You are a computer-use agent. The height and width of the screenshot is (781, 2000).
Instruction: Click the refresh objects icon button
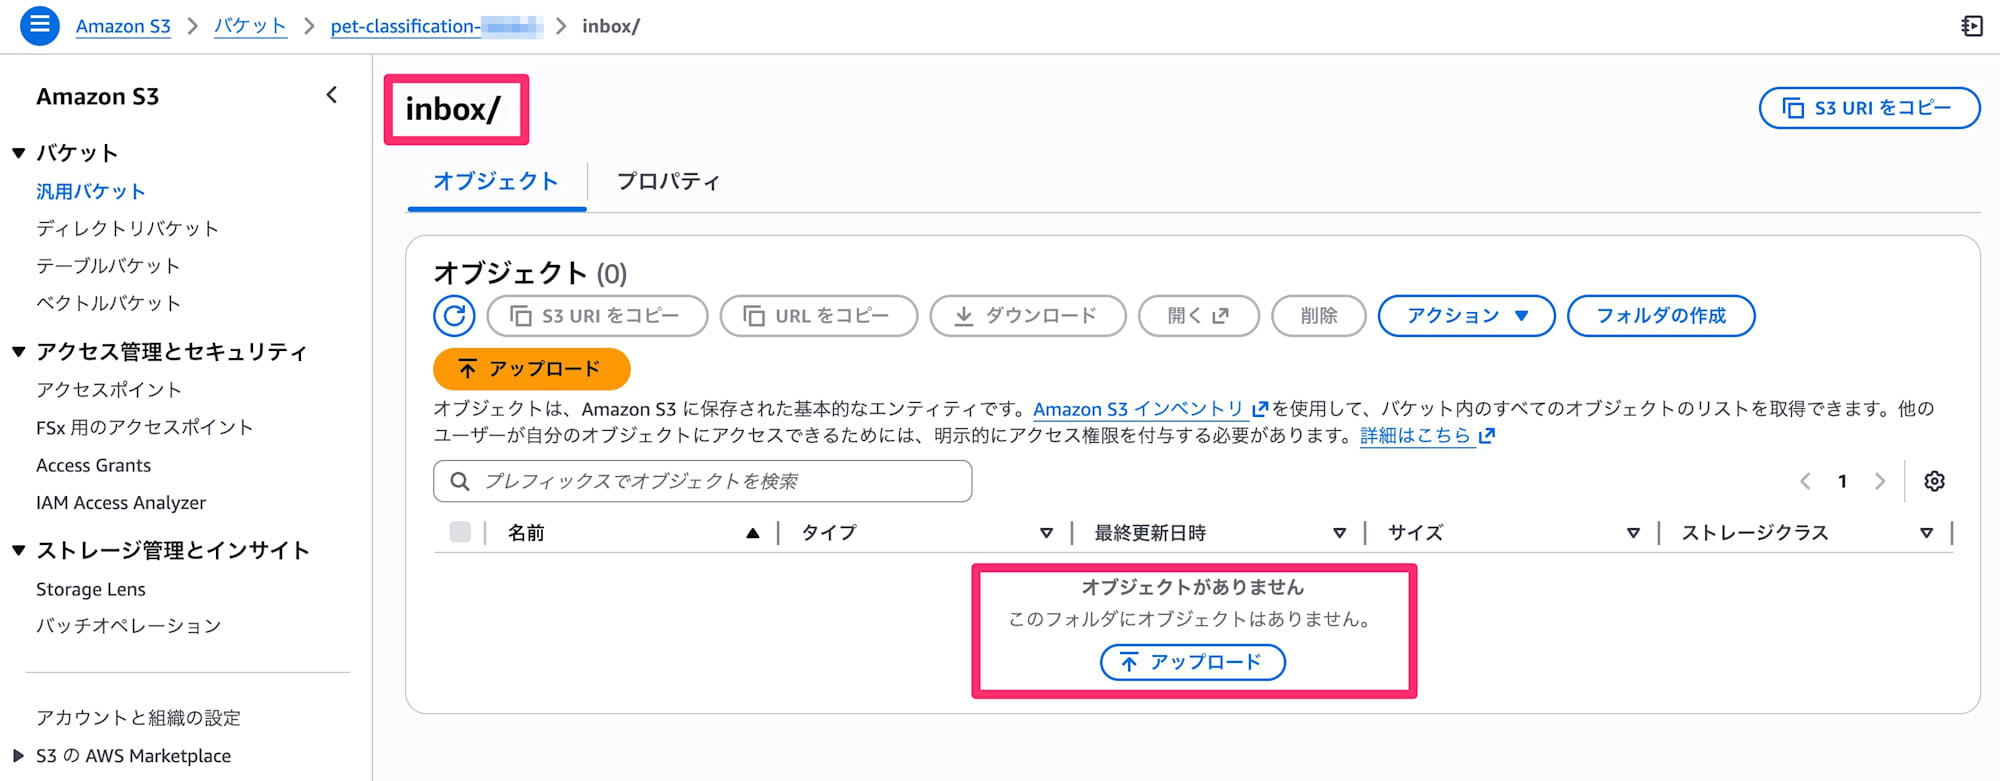[454, 316]
